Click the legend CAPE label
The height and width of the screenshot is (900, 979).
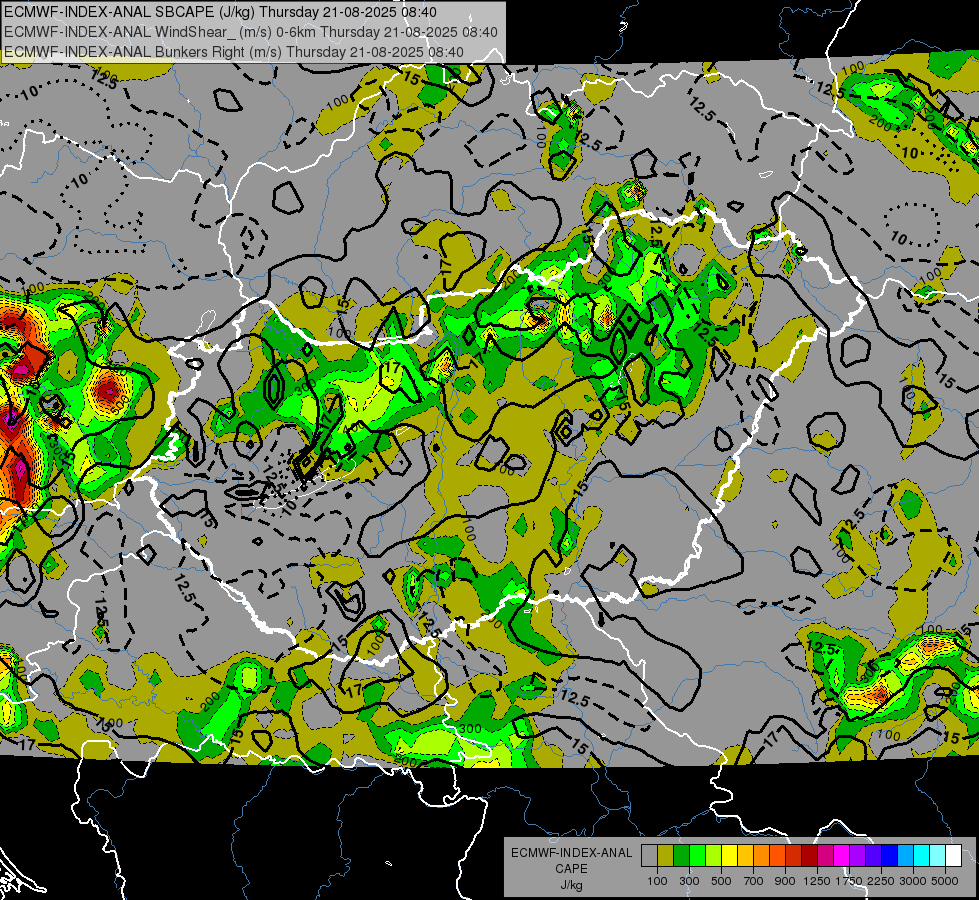tap(572, 868)
